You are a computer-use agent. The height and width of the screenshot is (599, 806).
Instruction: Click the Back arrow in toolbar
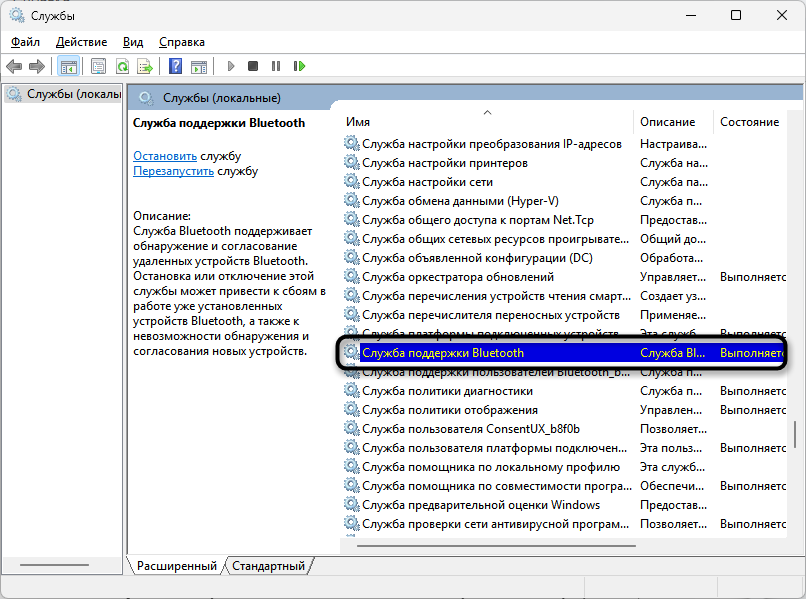click(14, 67)
